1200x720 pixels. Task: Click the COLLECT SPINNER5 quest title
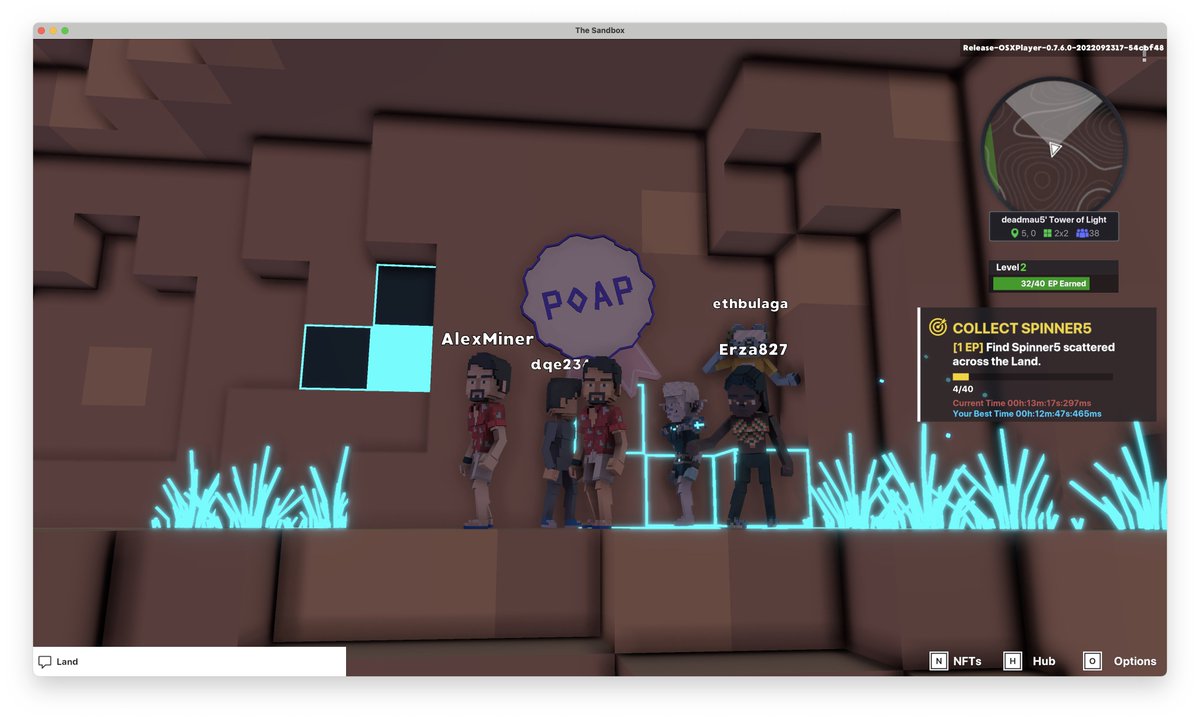(x=1021, y=328)
